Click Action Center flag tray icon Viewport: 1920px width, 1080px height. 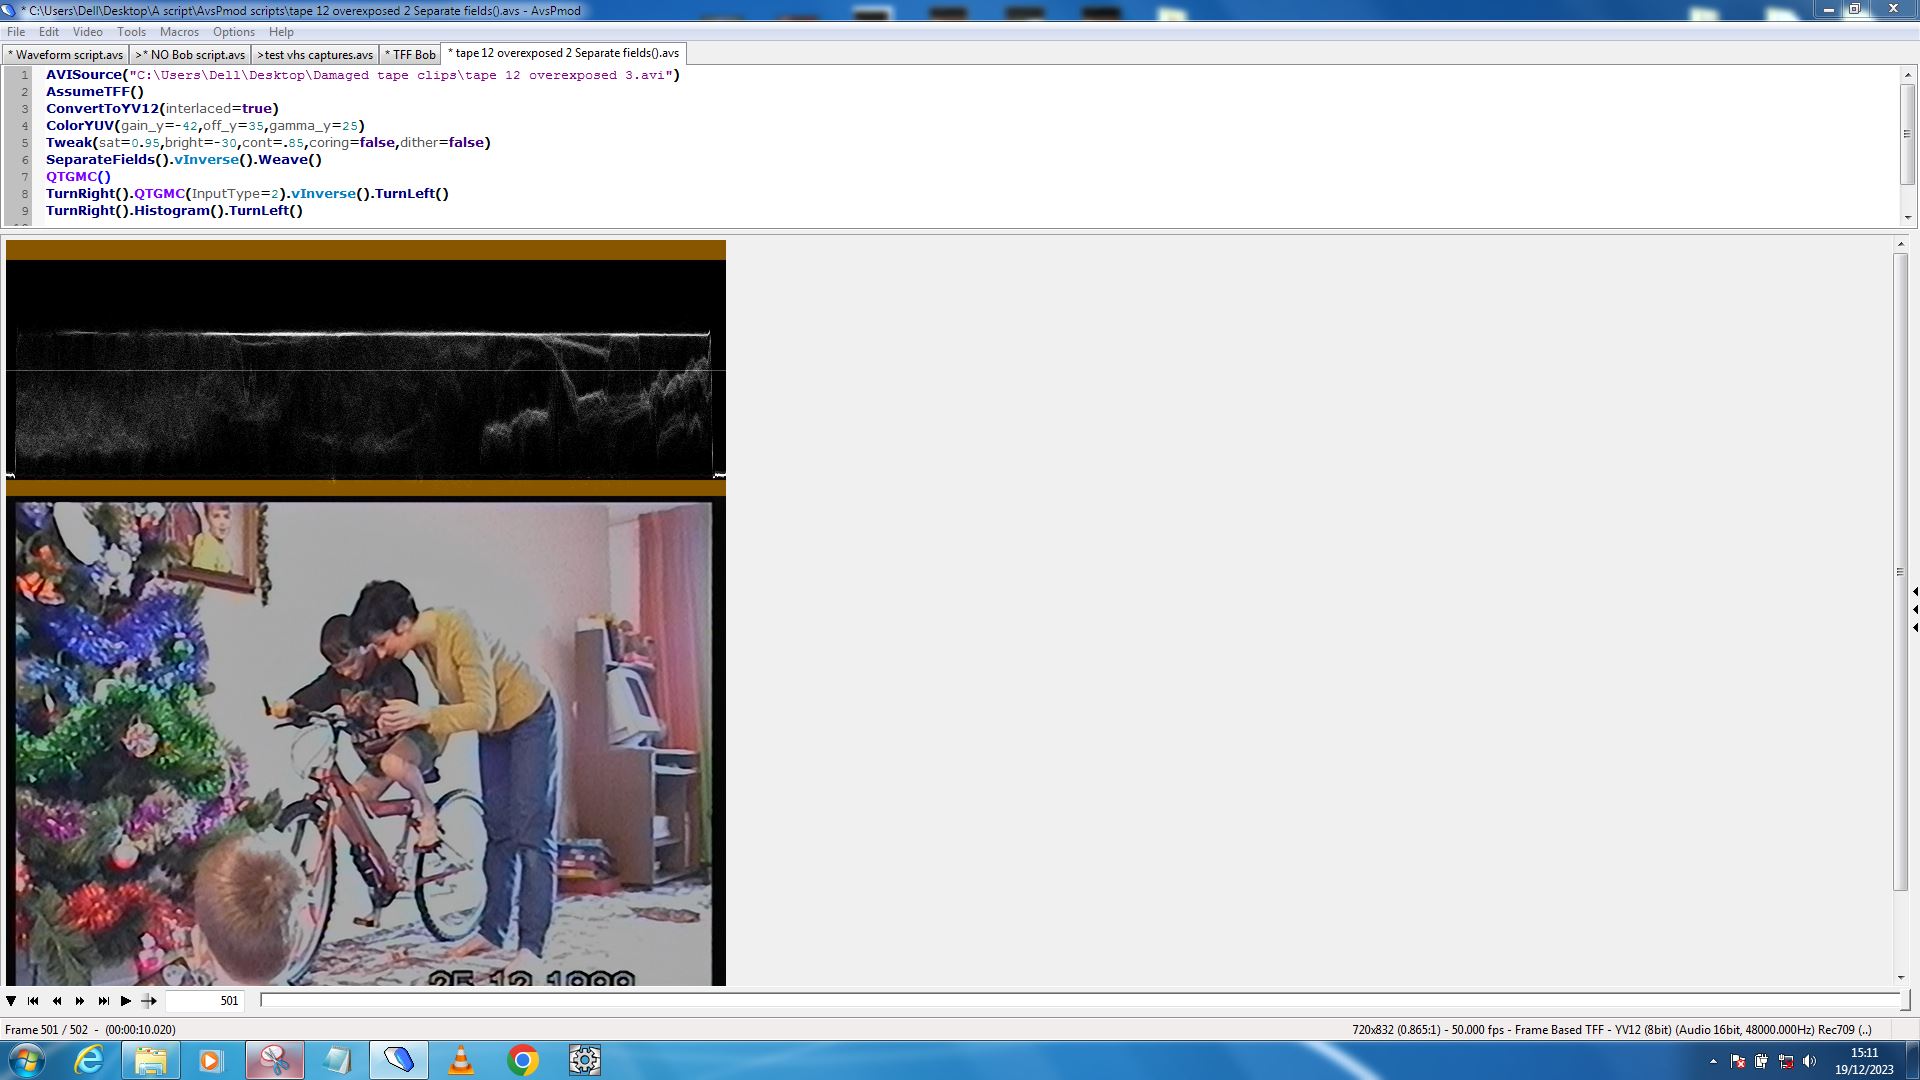coord(1738,1061)
